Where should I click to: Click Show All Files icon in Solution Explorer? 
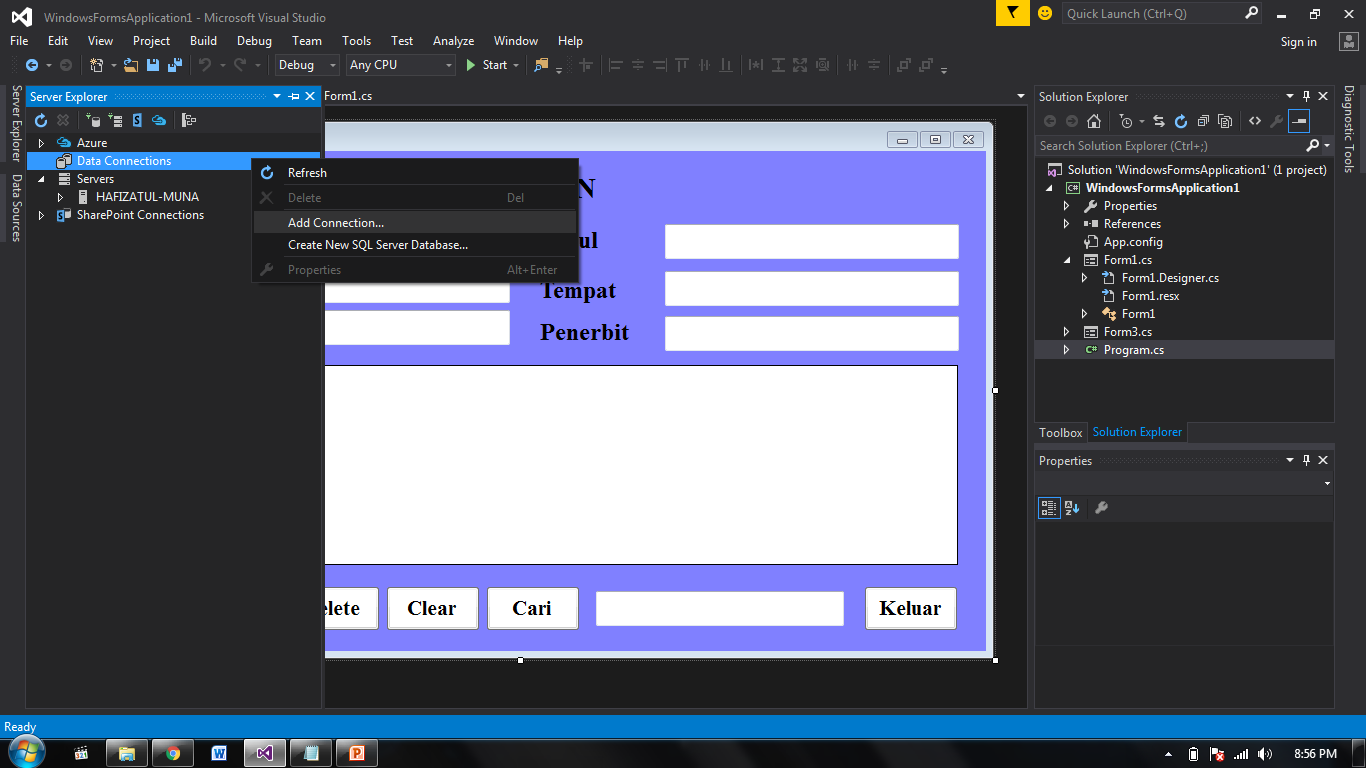coord(1225,121)
